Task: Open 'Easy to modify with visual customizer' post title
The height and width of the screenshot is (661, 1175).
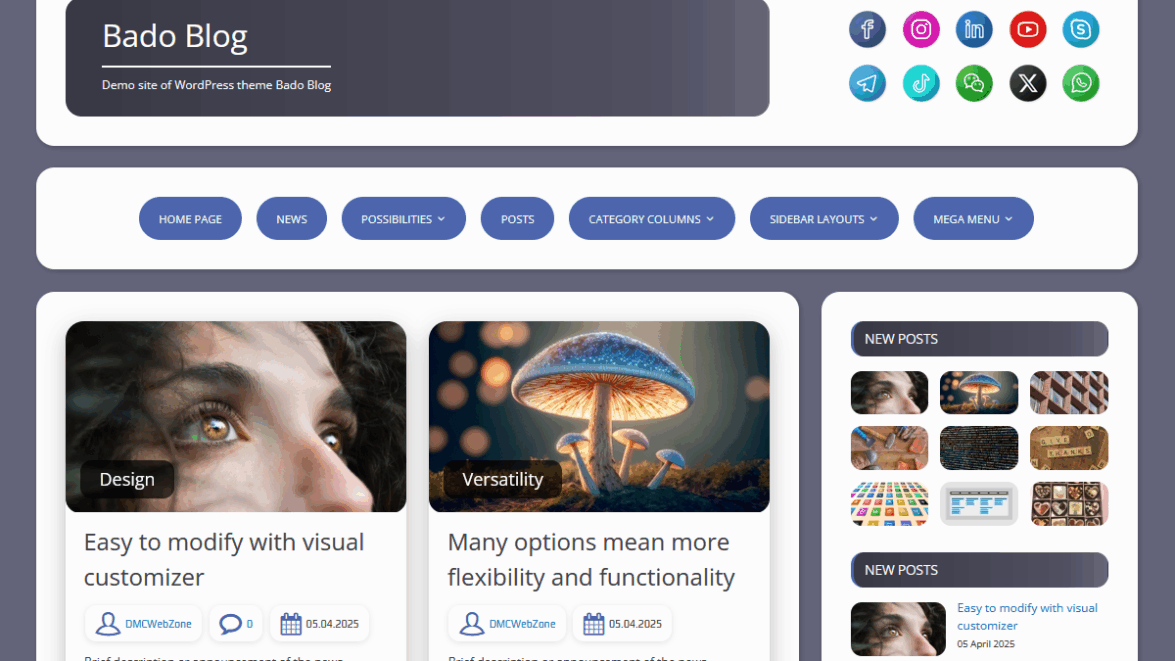Action: pos(224,559)
